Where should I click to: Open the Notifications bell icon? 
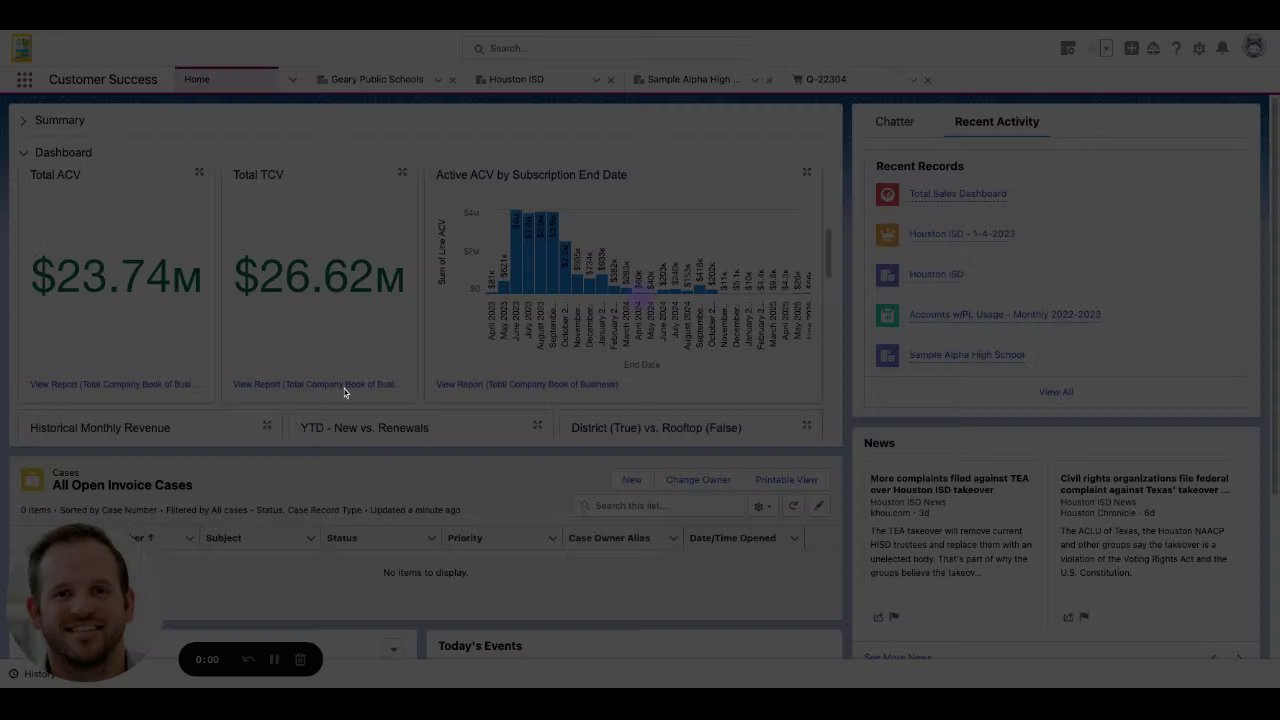point(1222,48)
